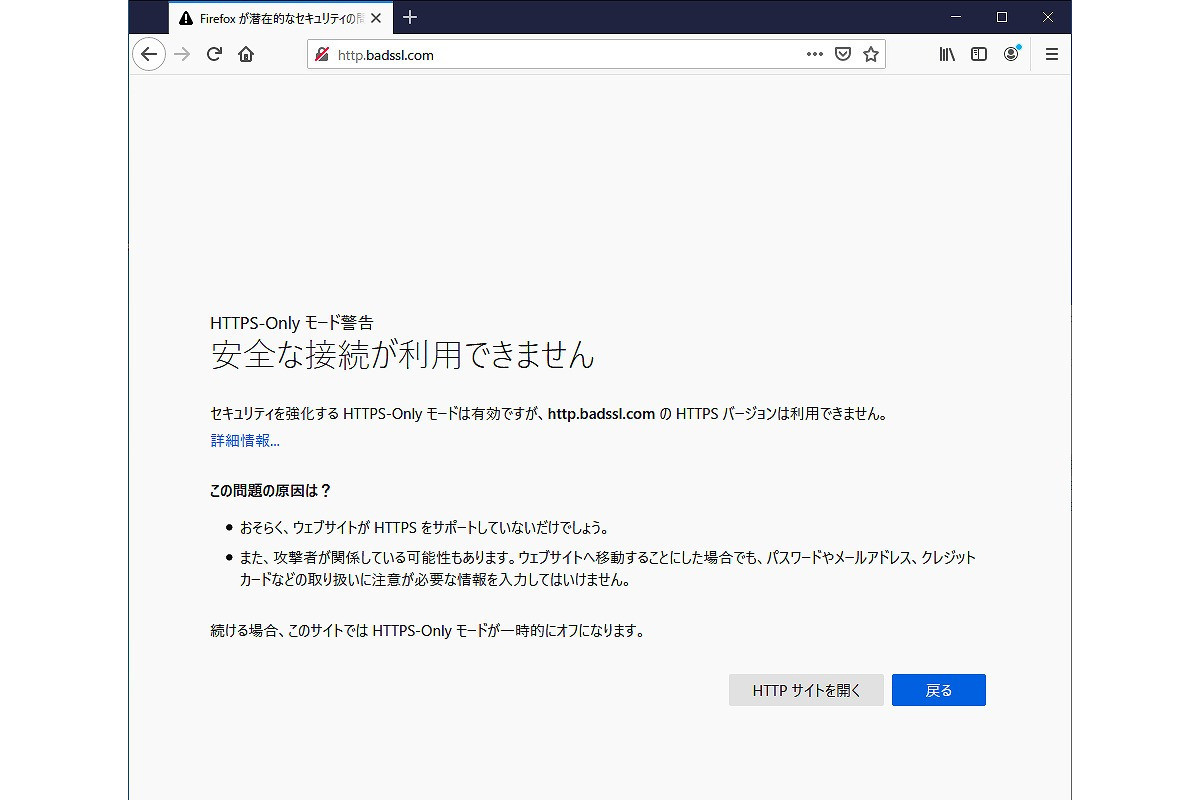The image size is (1200, 800).
Task: Open a new tab with plus button
Action: [410, 17]
